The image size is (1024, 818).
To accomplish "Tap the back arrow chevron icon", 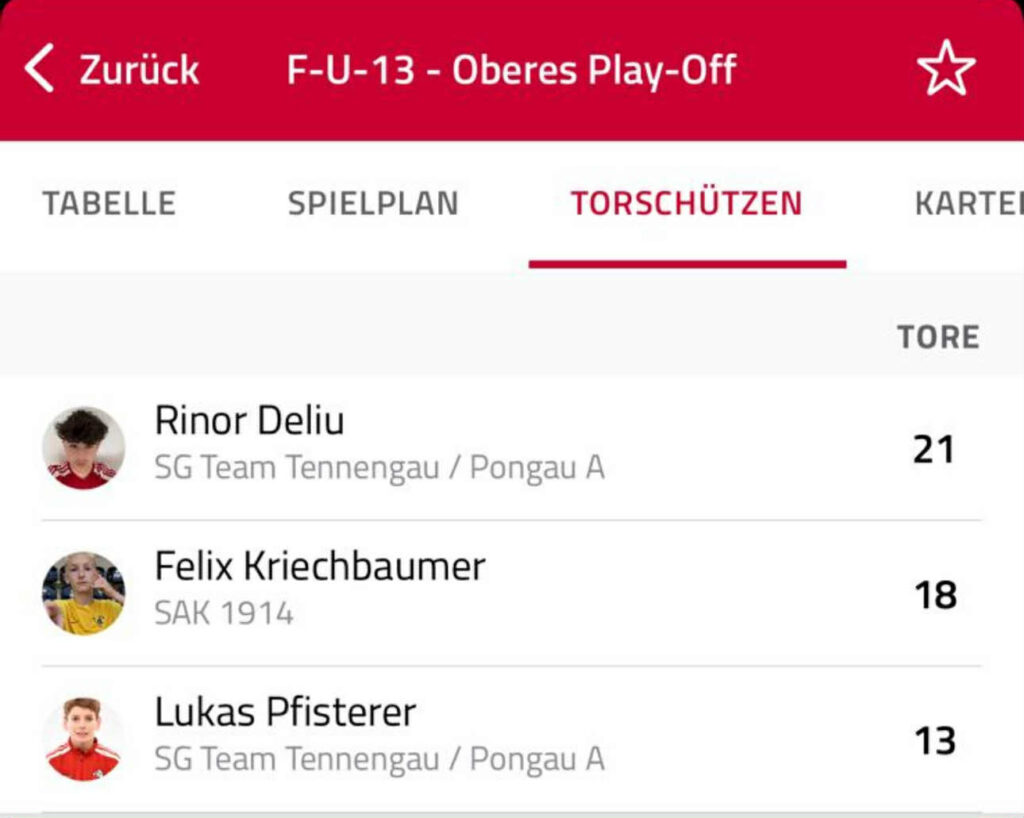I will coord(39,69).
